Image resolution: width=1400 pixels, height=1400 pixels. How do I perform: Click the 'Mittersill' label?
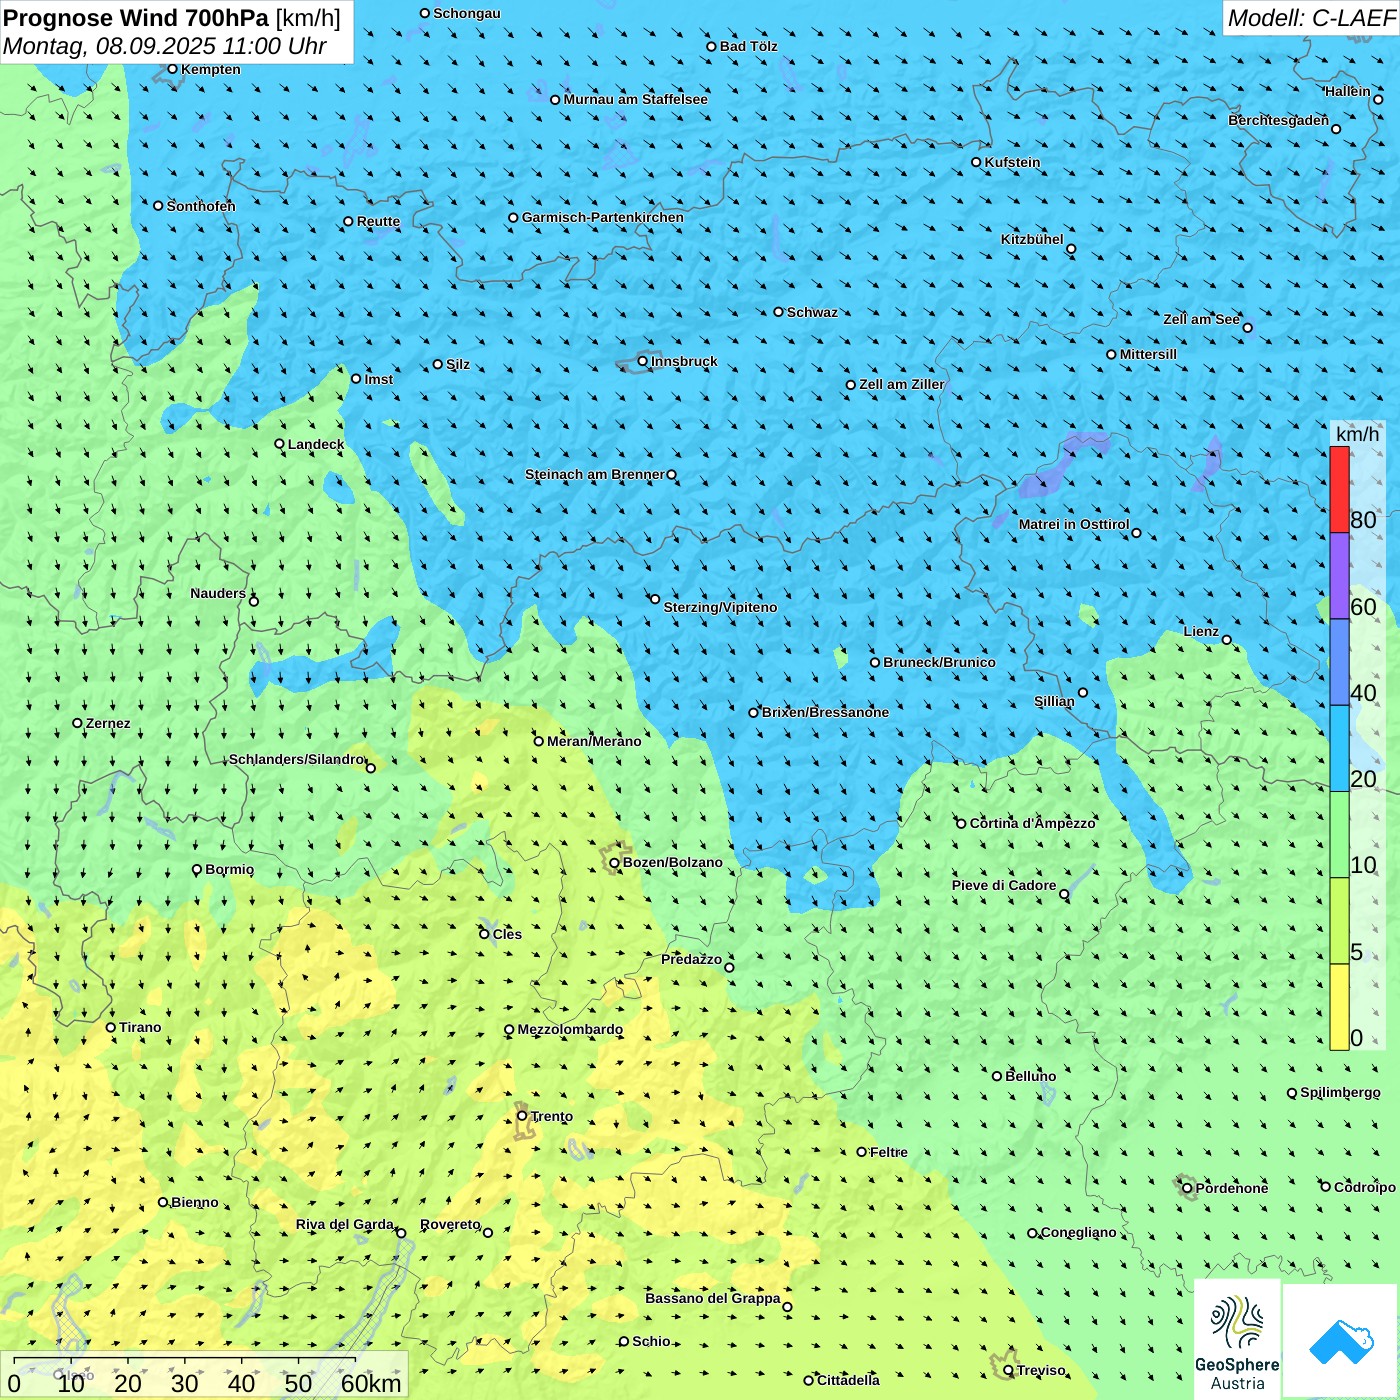[1148, 354]
